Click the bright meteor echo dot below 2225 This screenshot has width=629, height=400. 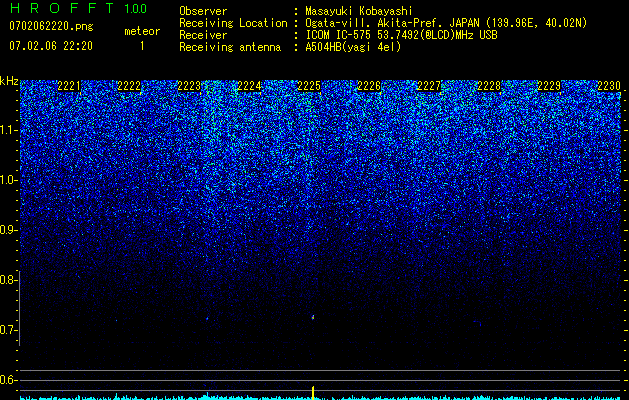point(313,317)
